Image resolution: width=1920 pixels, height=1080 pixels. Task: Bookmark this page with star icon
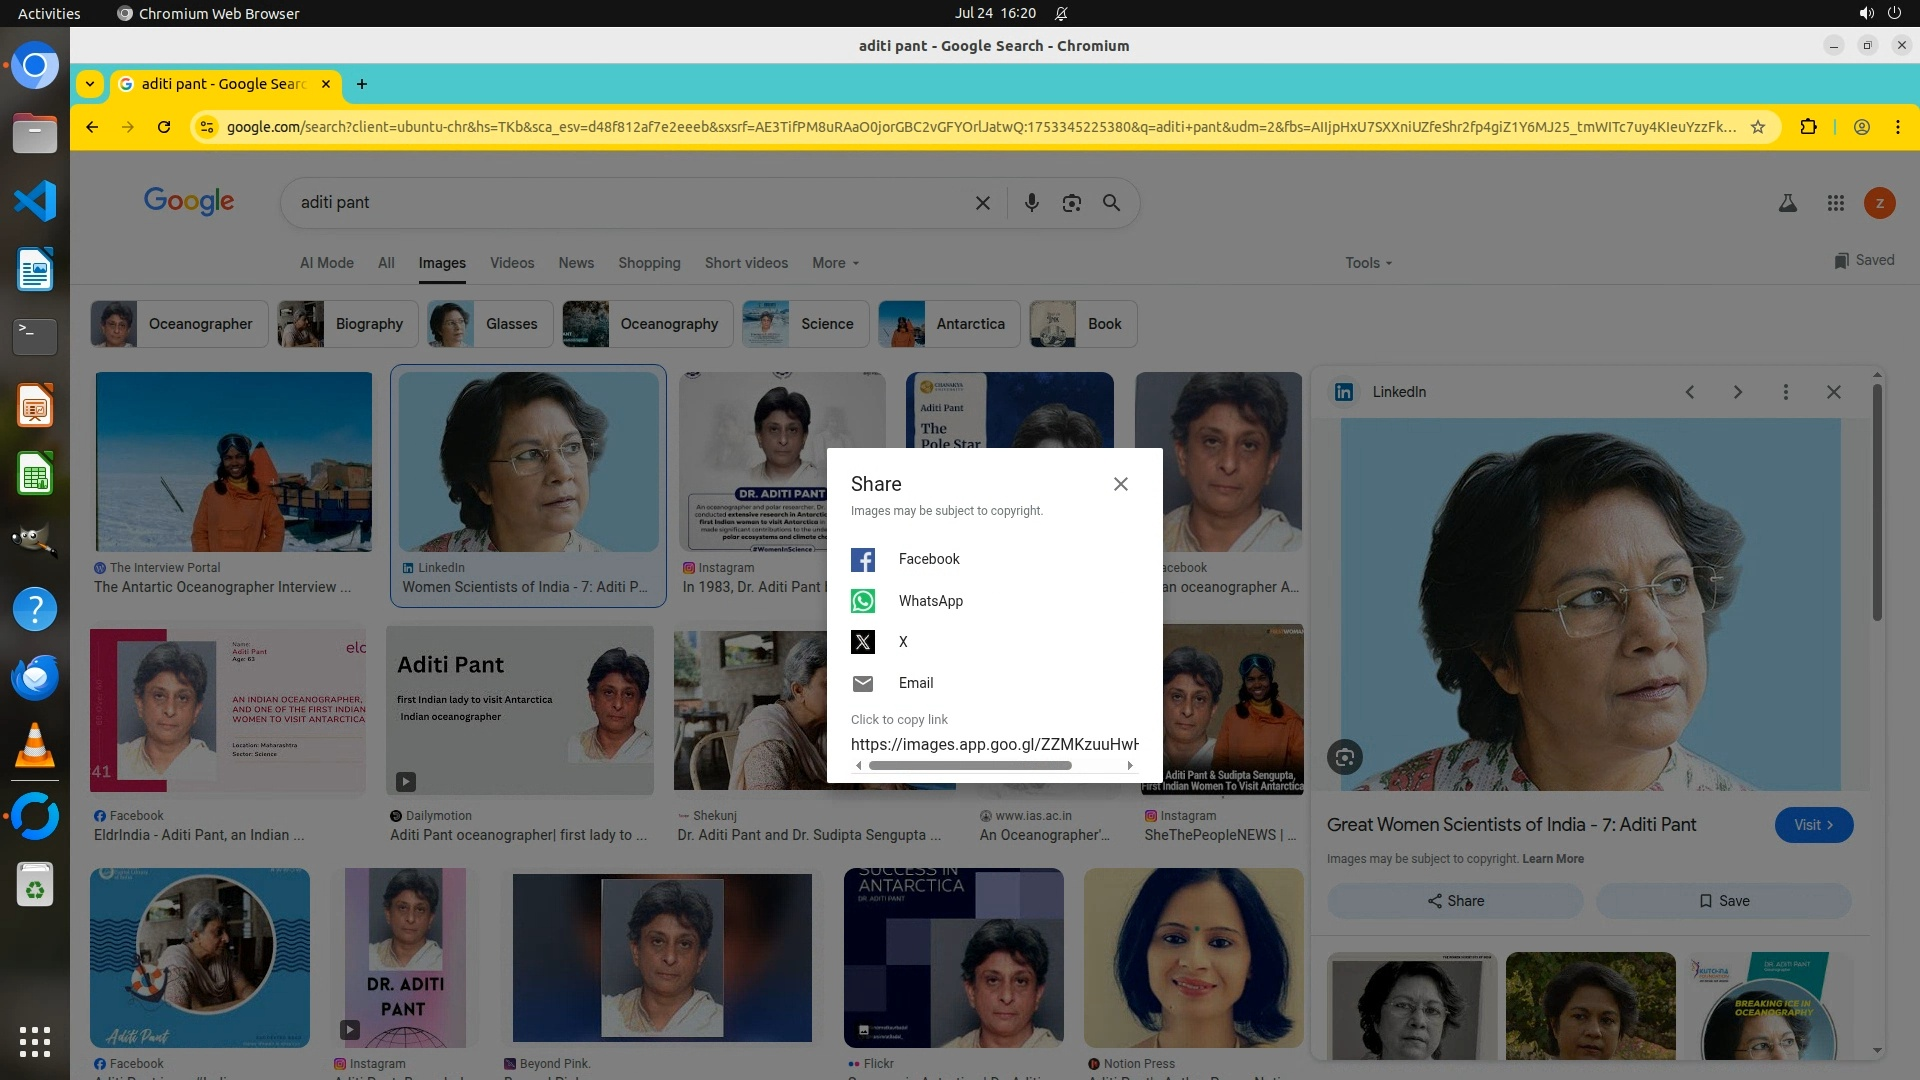click(x=1757, y=127)
